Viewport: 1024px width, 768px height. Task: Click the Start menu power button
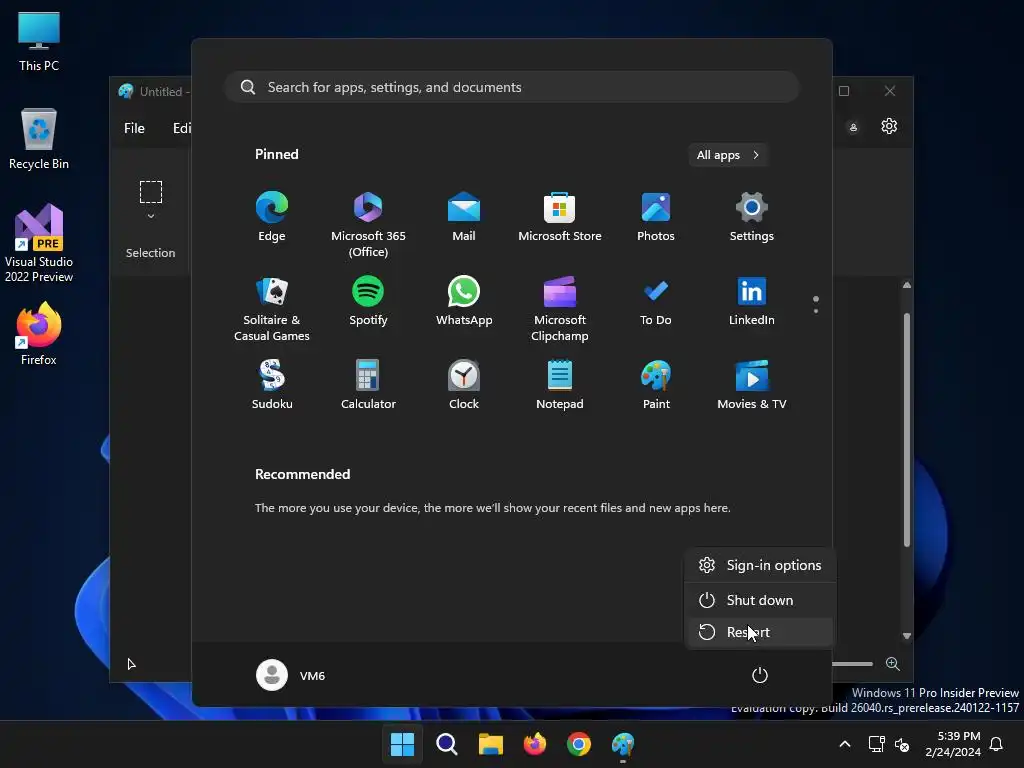[760, 675]
